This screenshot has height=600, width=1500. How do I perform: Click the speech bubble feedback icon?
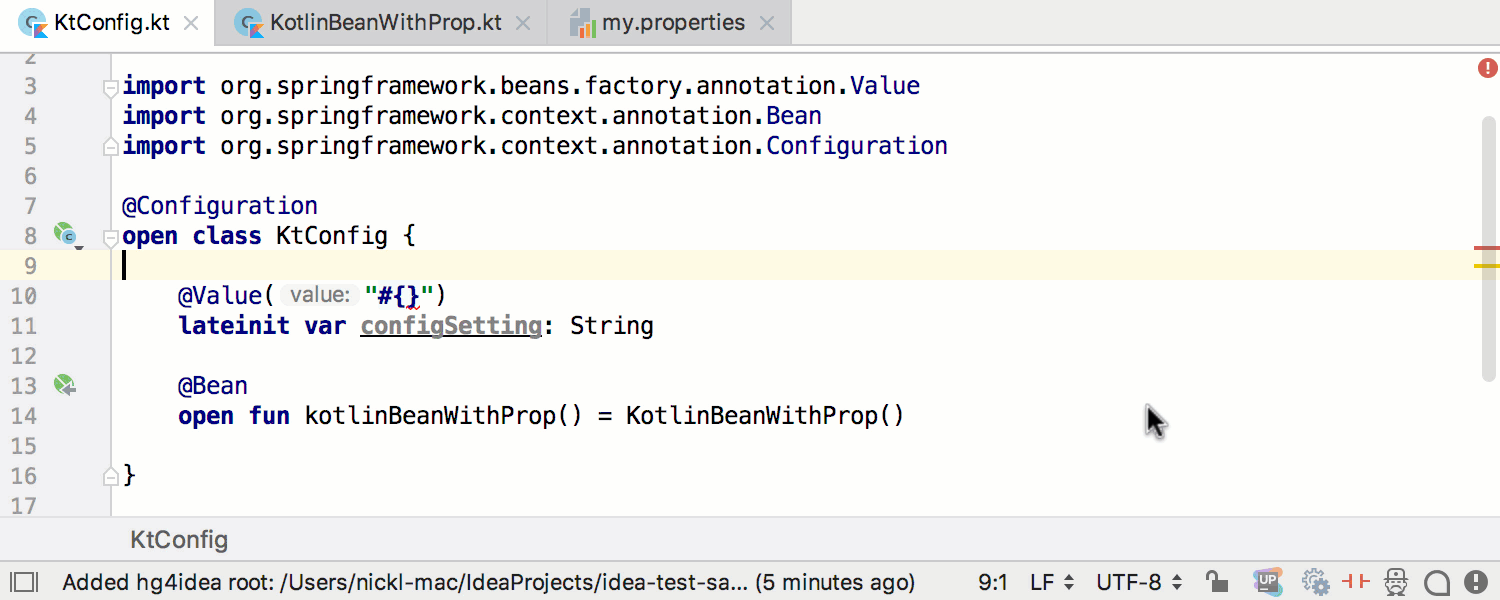[1437, 581]
